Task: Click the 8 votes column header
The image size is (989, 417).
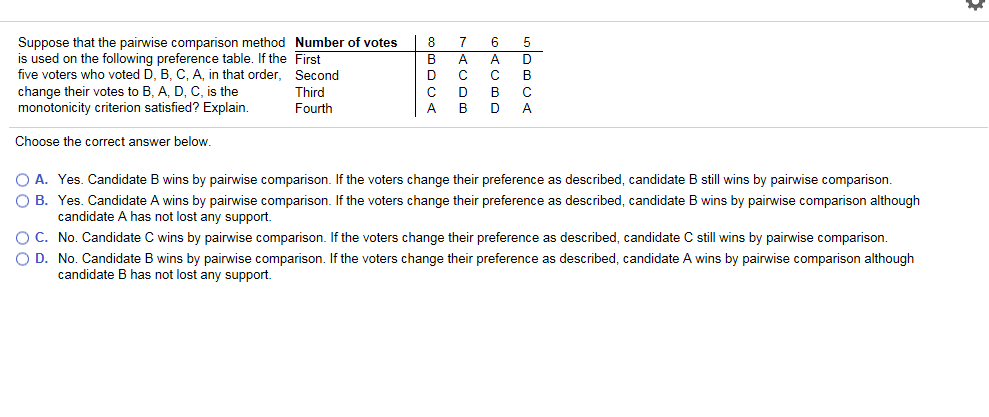Action: (431, 42)
